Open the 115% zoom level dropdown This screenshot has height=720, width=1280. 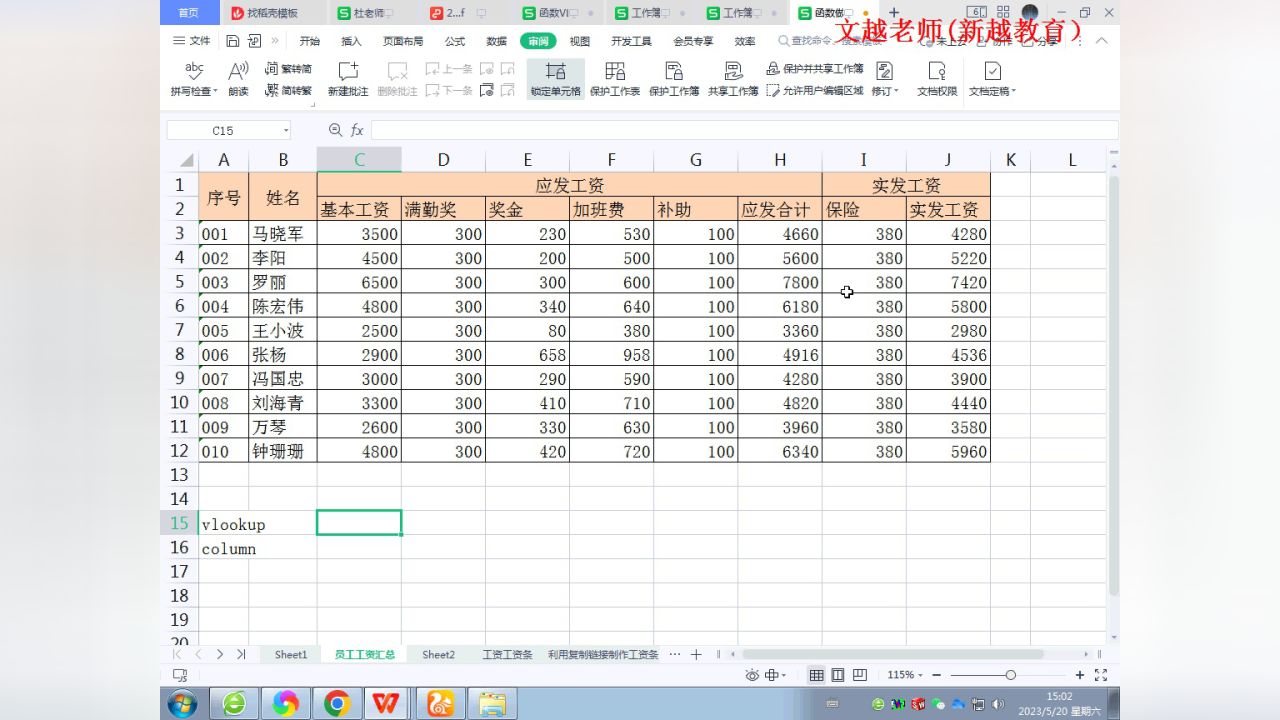point(906,676)
